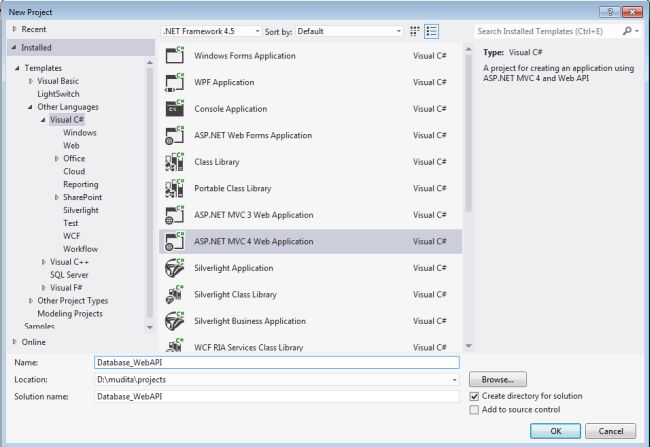Image resolution: width=650 pixels, height=447 pixels.
Task: Click the tree scroll up arrow
Action: (x=150, y=62)
